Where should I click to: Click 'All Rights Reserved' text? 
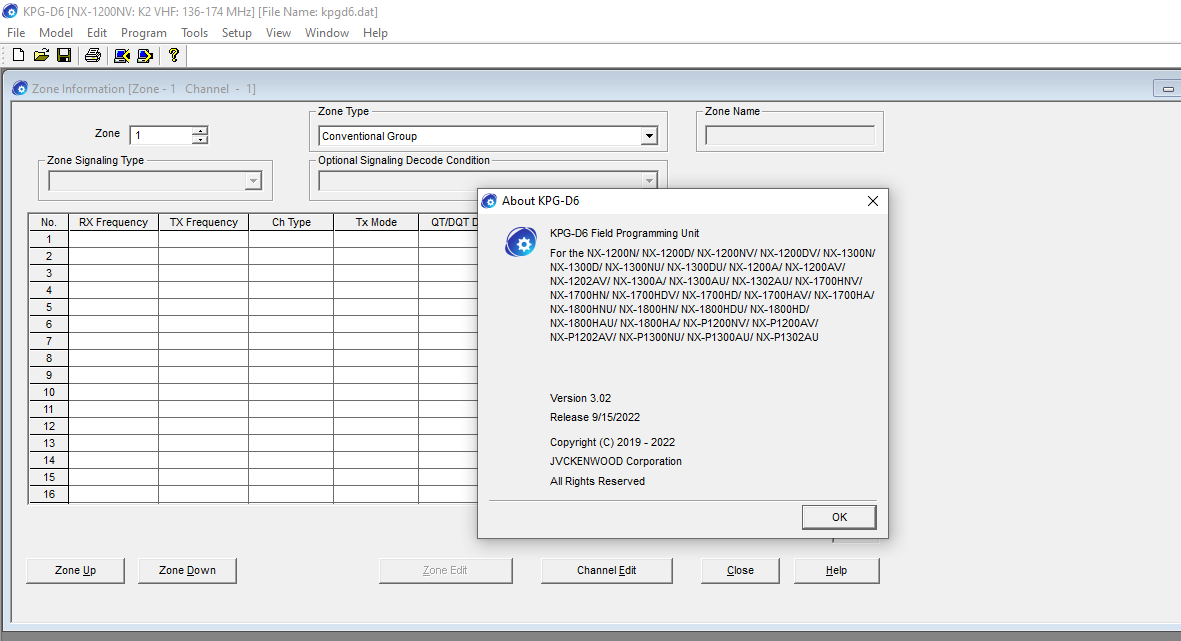coord(597,481)
